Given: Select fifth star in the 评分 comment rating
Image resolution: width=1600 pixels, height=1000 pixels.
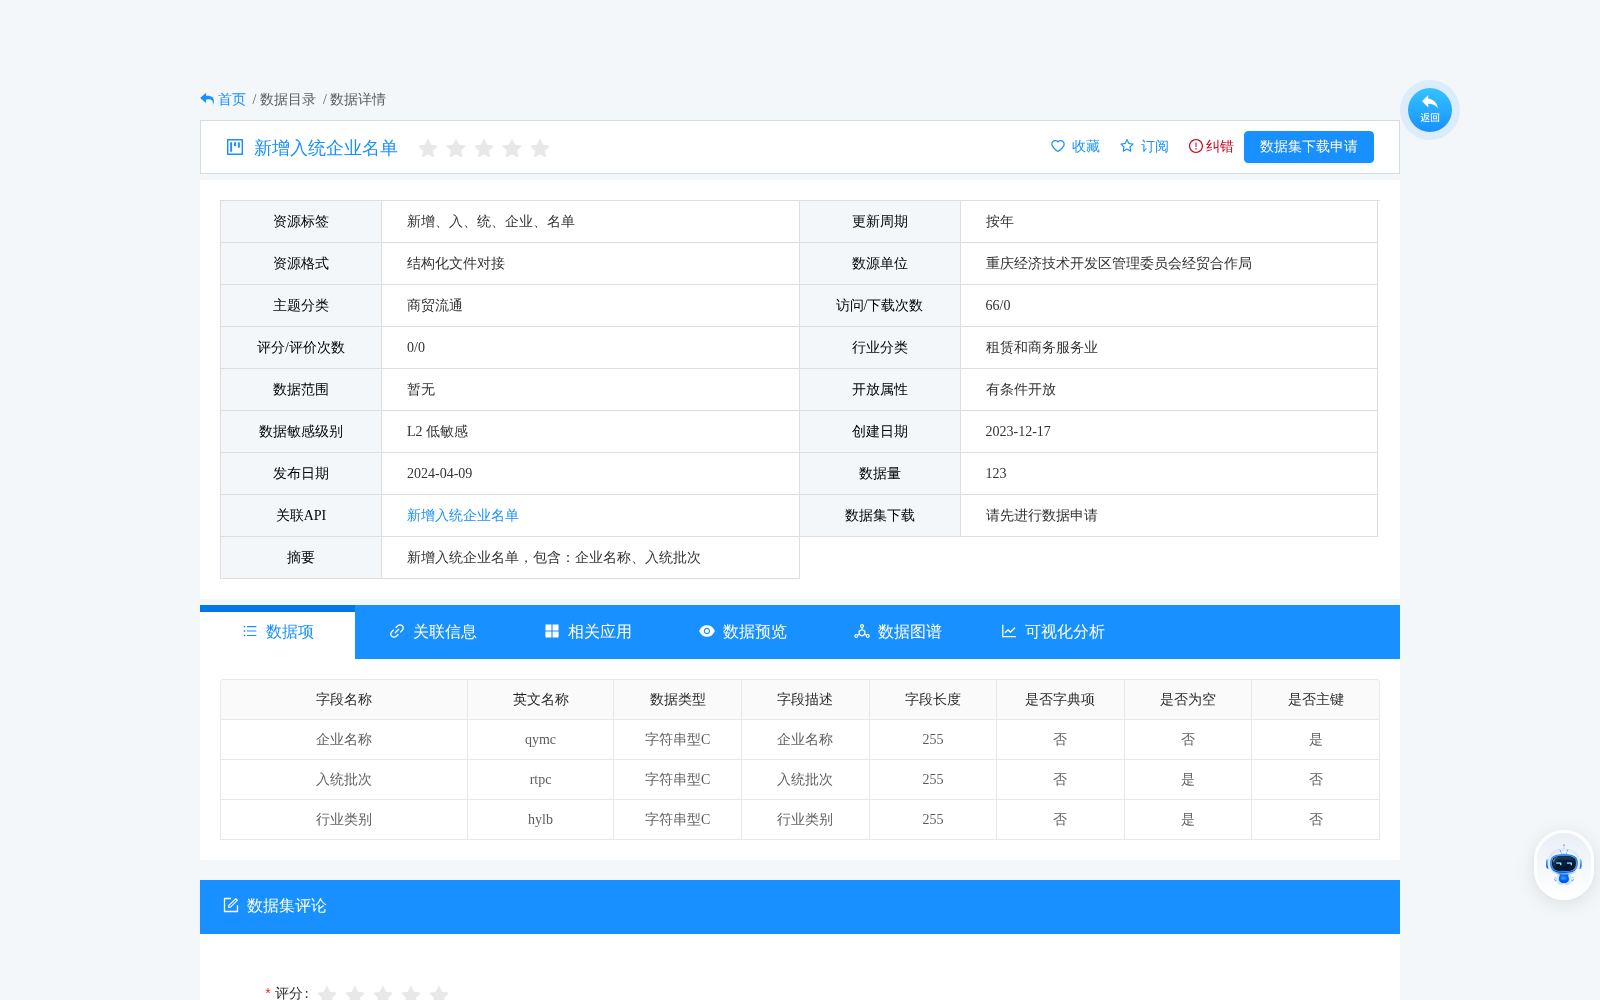Looking at the screenshot, I should 439,993.
